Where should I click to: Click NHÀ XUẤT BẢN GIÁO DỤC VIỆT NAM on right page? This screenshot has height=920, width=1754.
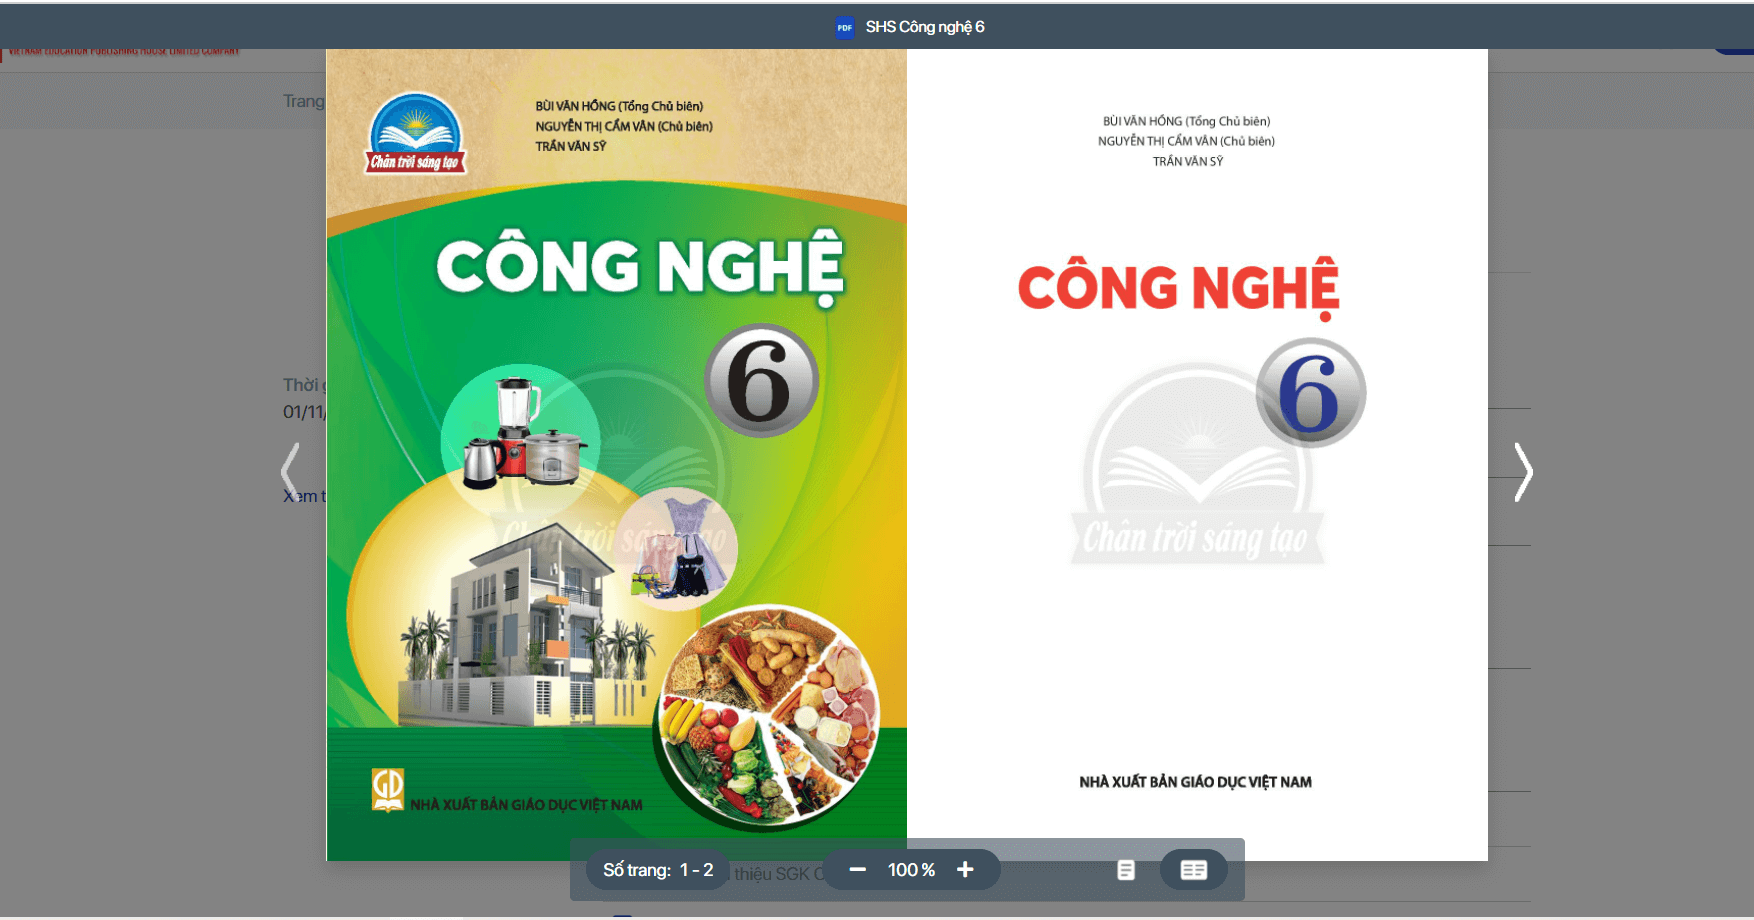tap(1195, 782)
